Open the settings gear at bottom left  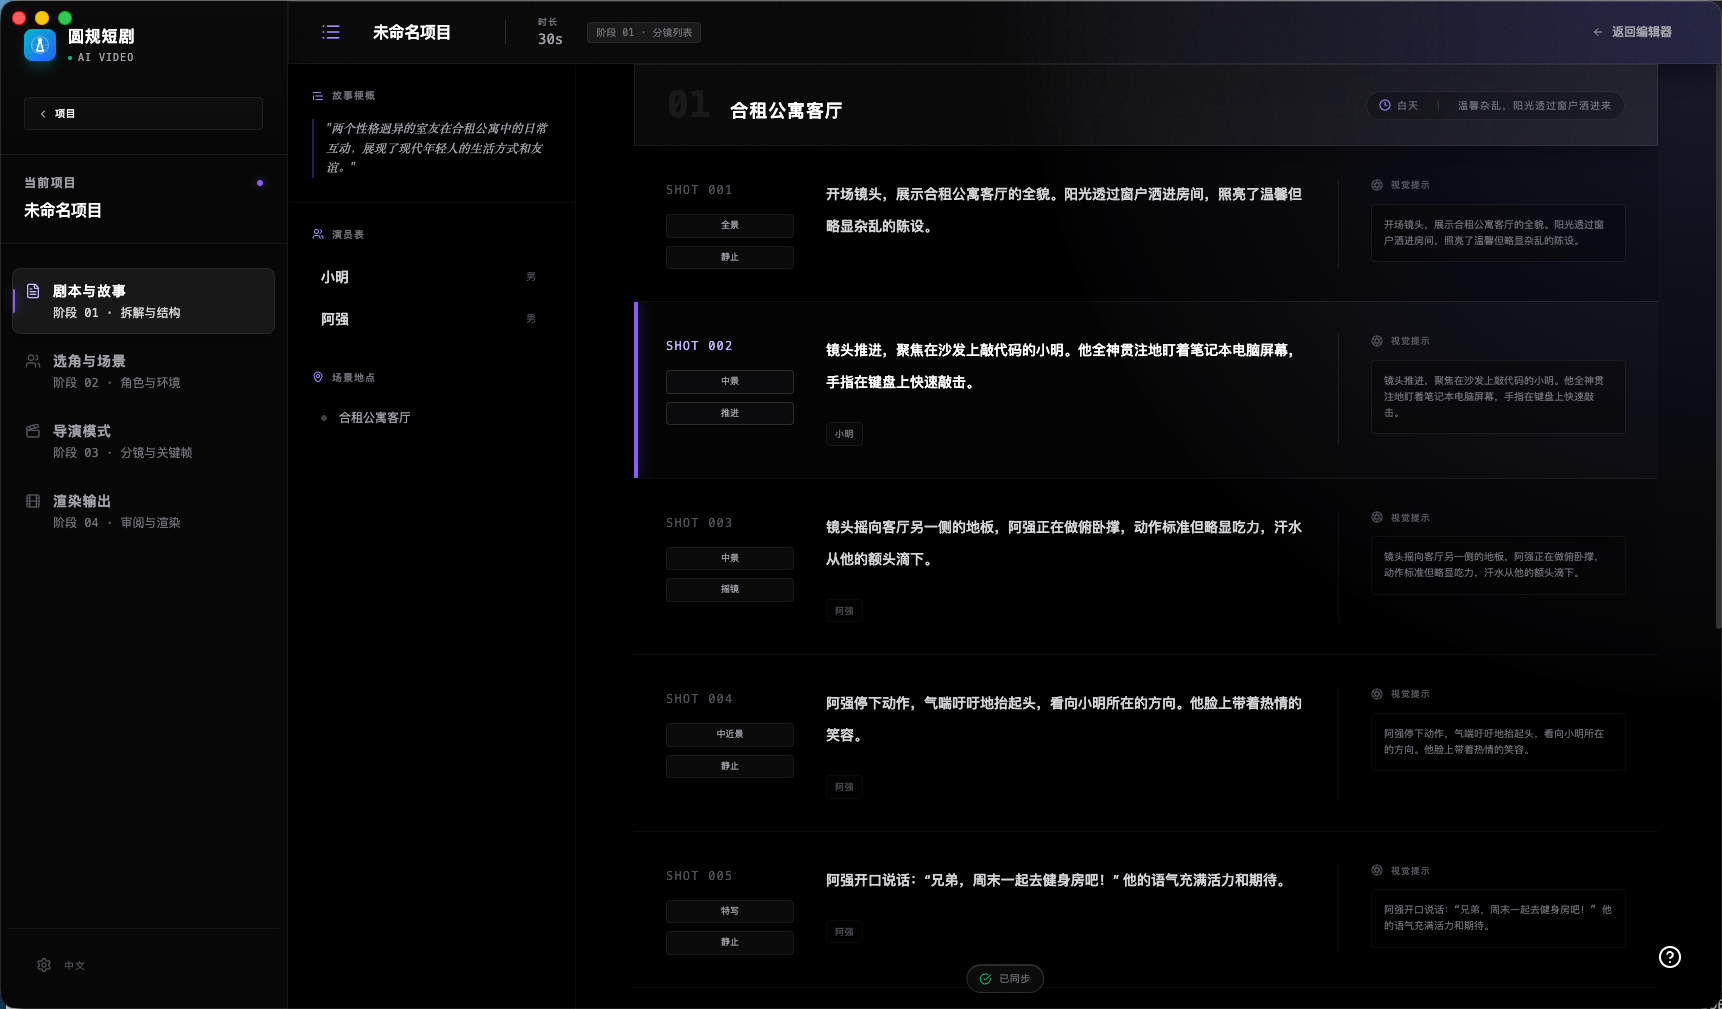(44, 965)
